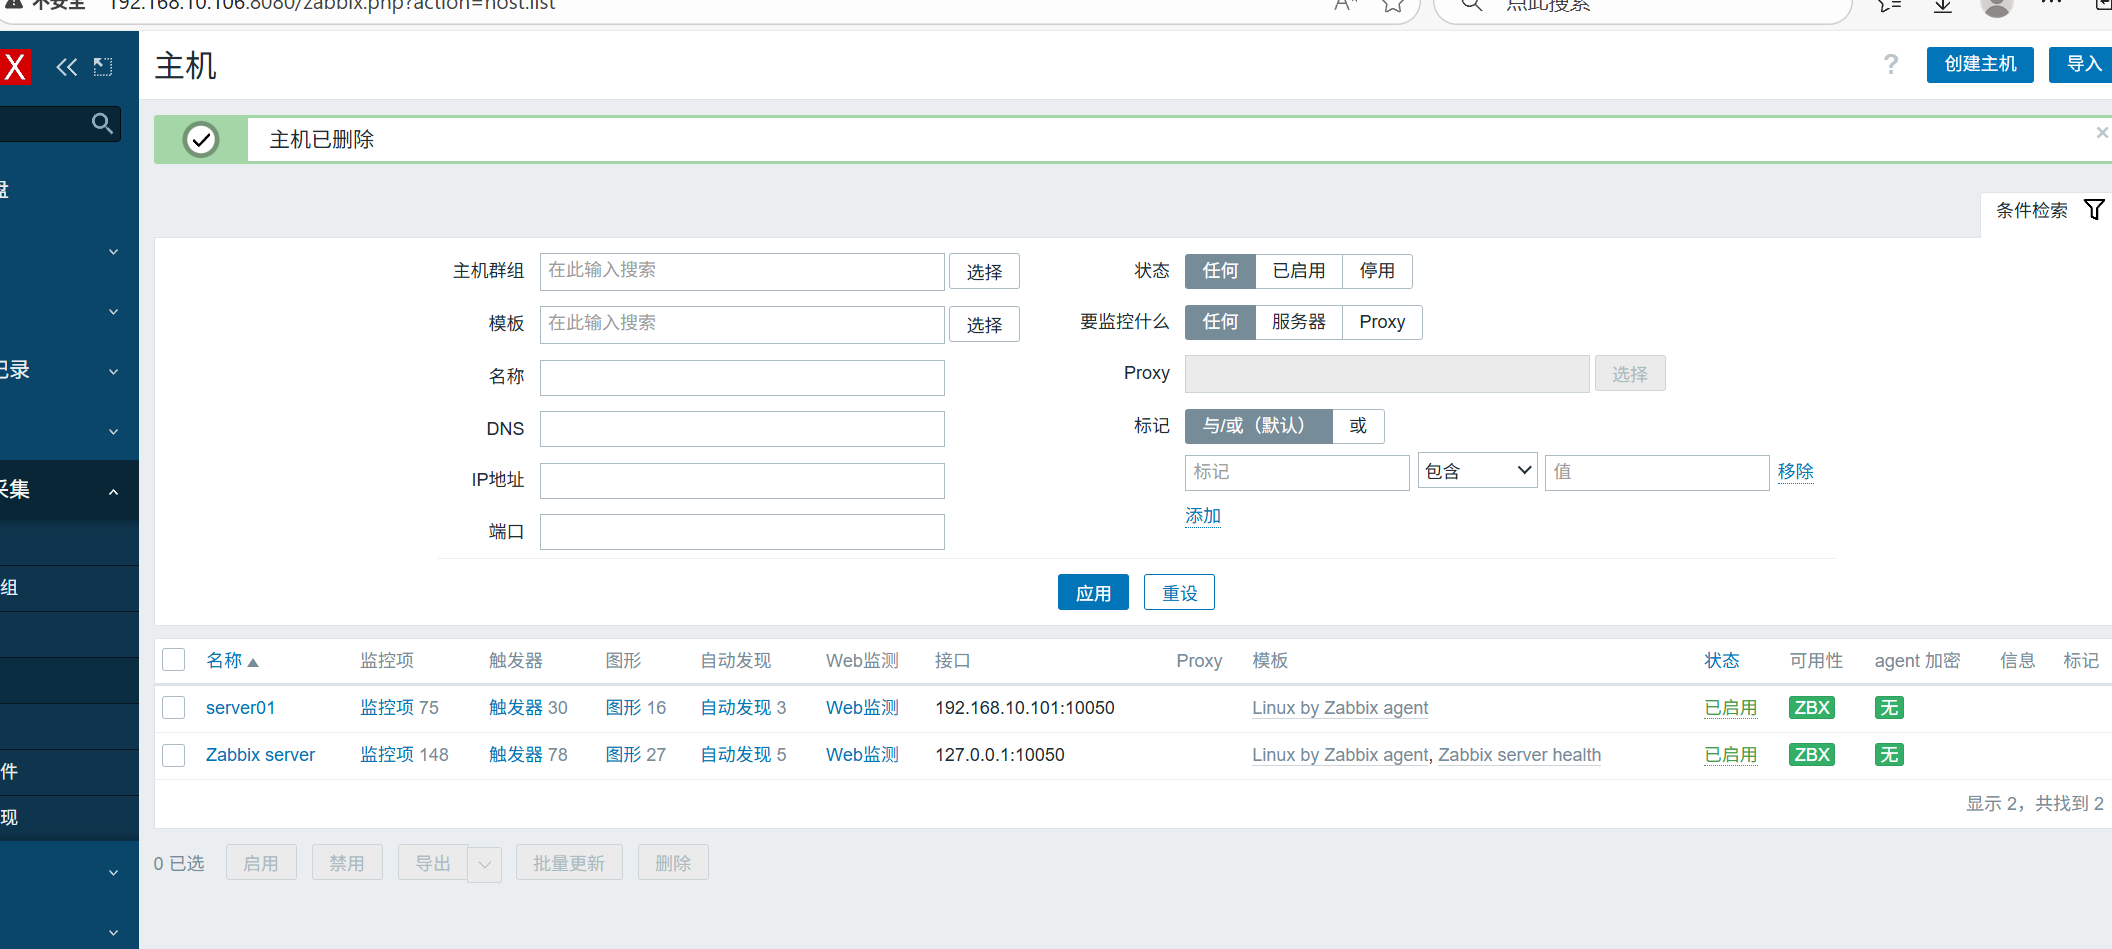Check the Zabbix server row checkbox

(174, 755)
